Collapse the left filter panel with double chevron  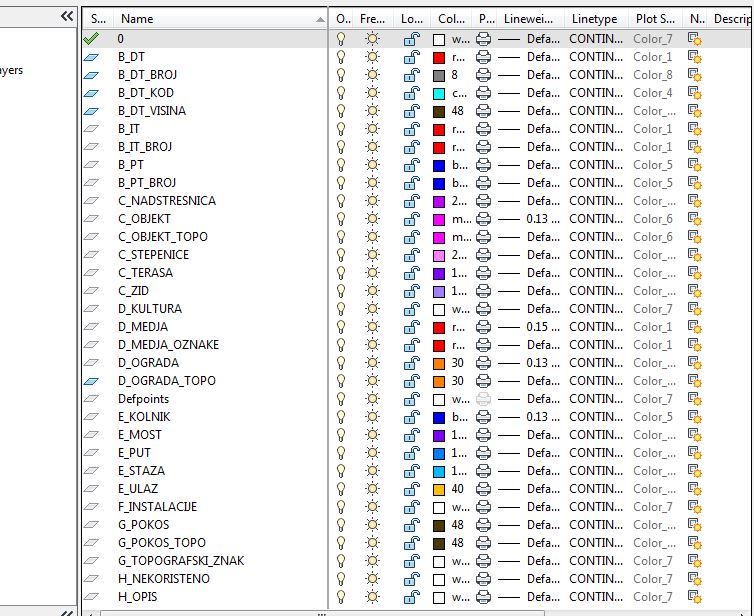coord(67,16)
